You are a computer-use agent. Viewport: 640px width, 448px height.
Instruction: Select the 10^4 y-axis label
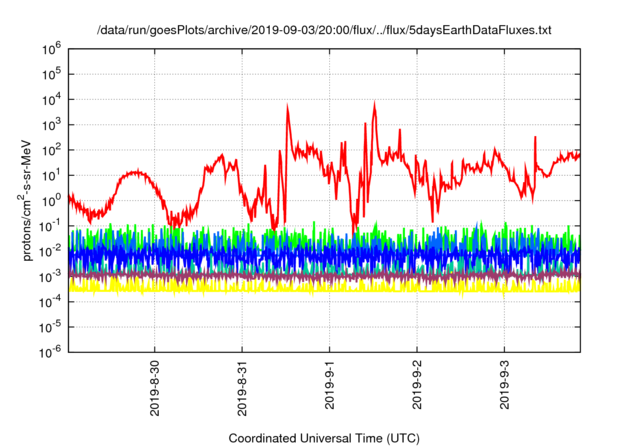pos(51,100)
